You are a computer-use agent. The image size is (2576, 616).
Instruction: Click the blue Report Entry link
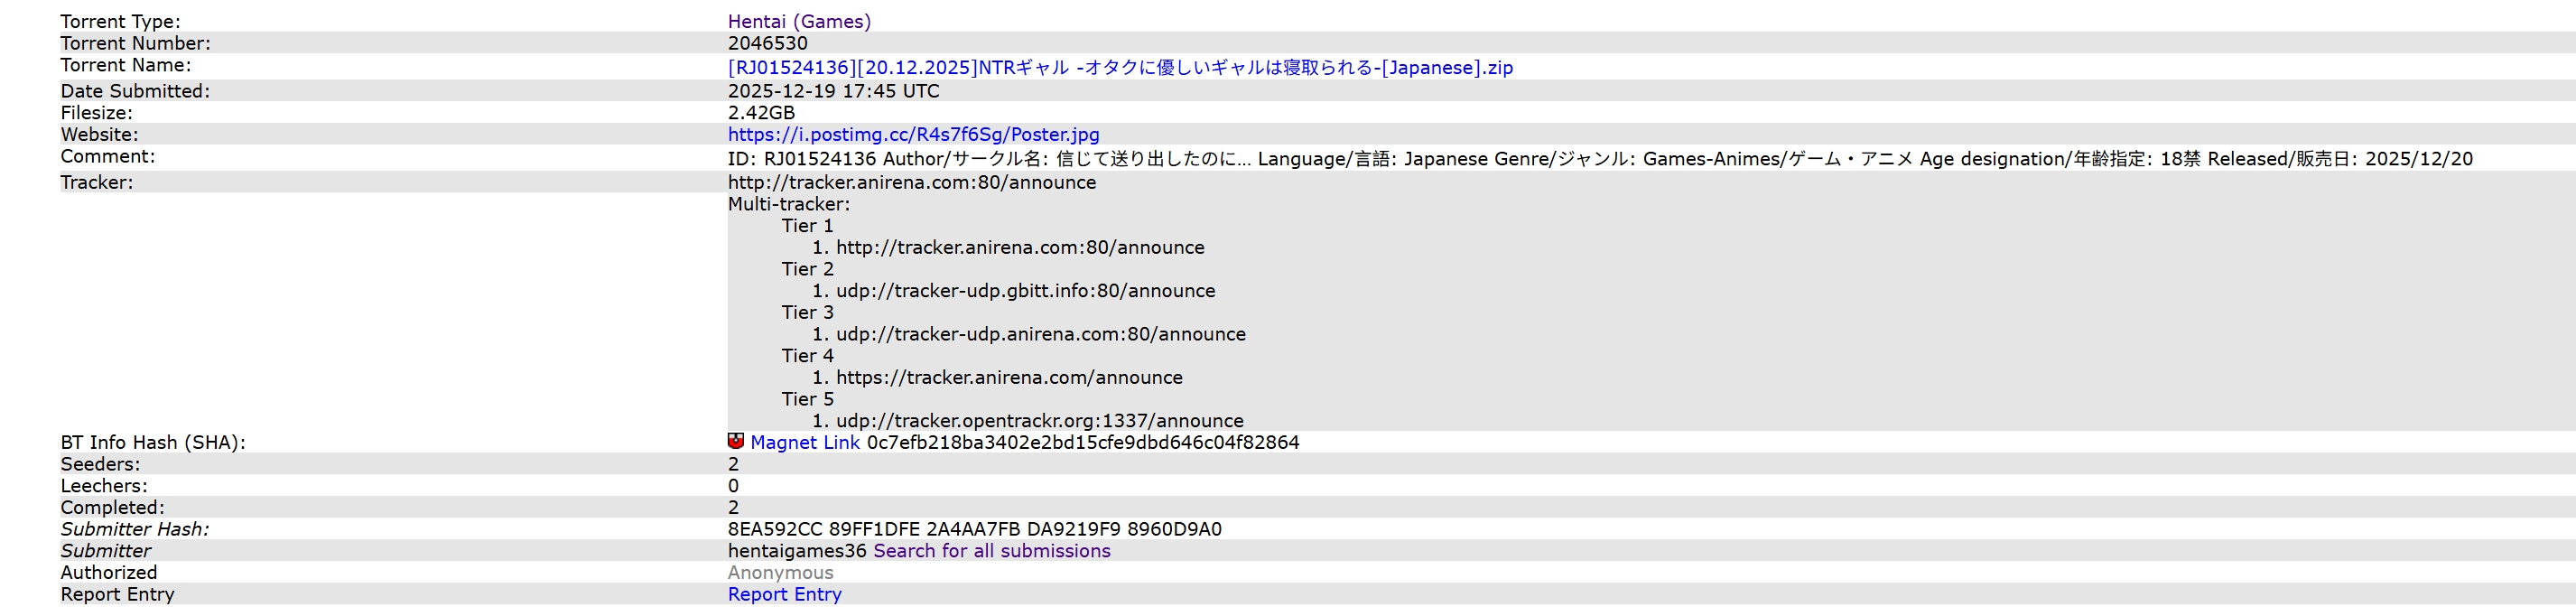tap(784, 594)
